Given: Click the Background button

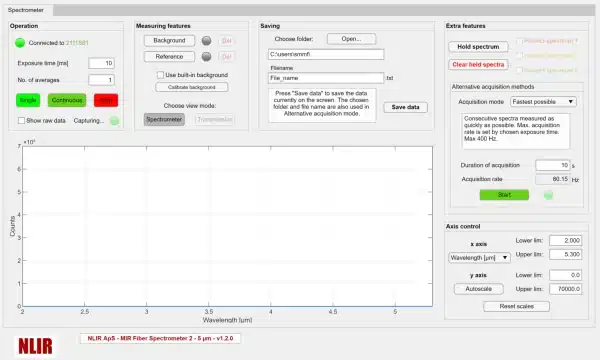Looking at the screenshot, I should click(x=169, y=41).
